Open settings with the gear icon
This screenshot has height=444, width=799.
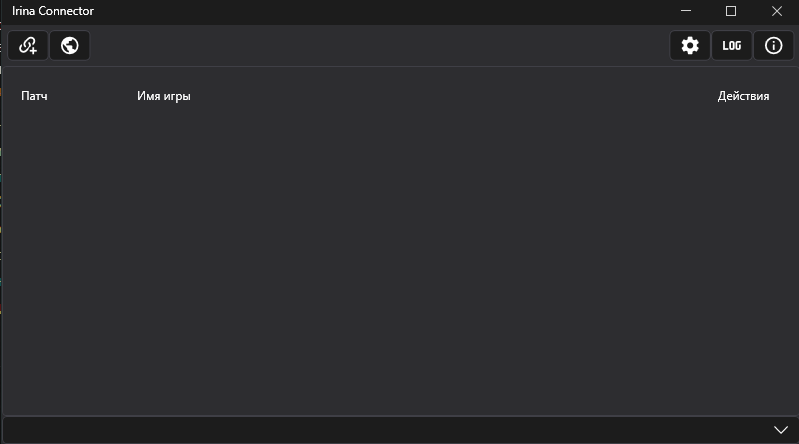coord(690,45)
